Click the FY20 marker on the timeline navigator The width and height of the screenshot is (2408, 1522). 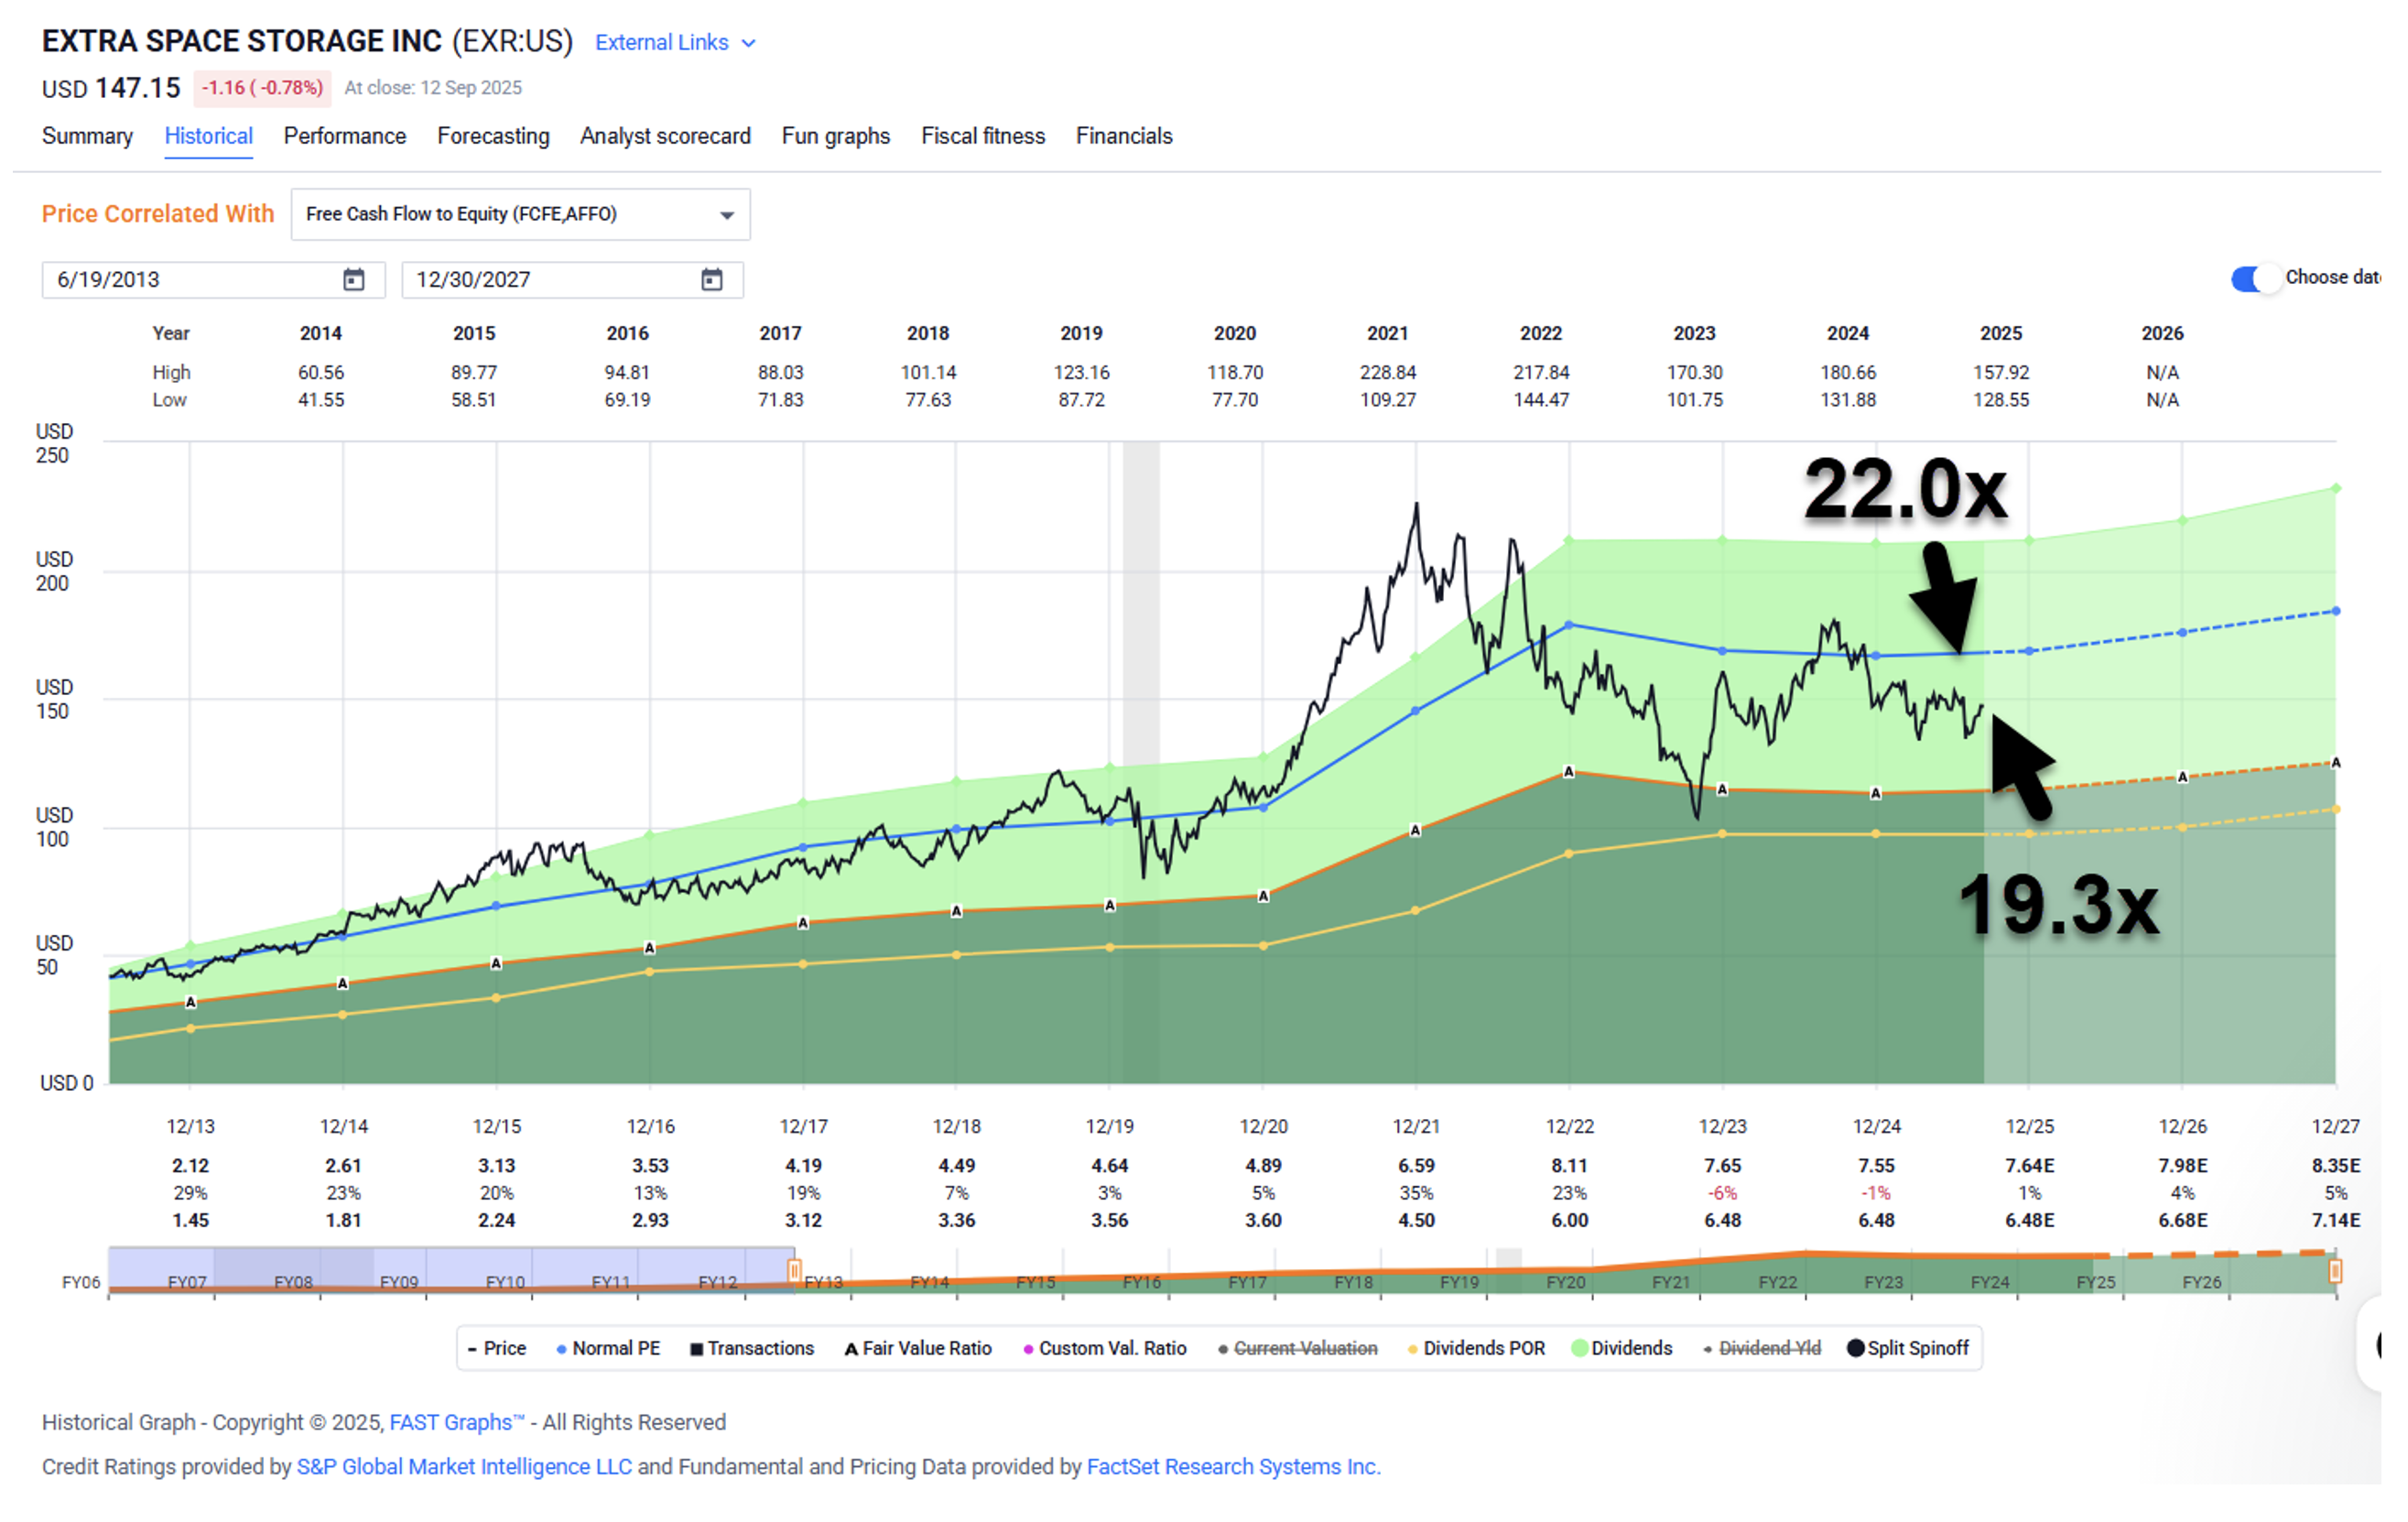1565,1283
